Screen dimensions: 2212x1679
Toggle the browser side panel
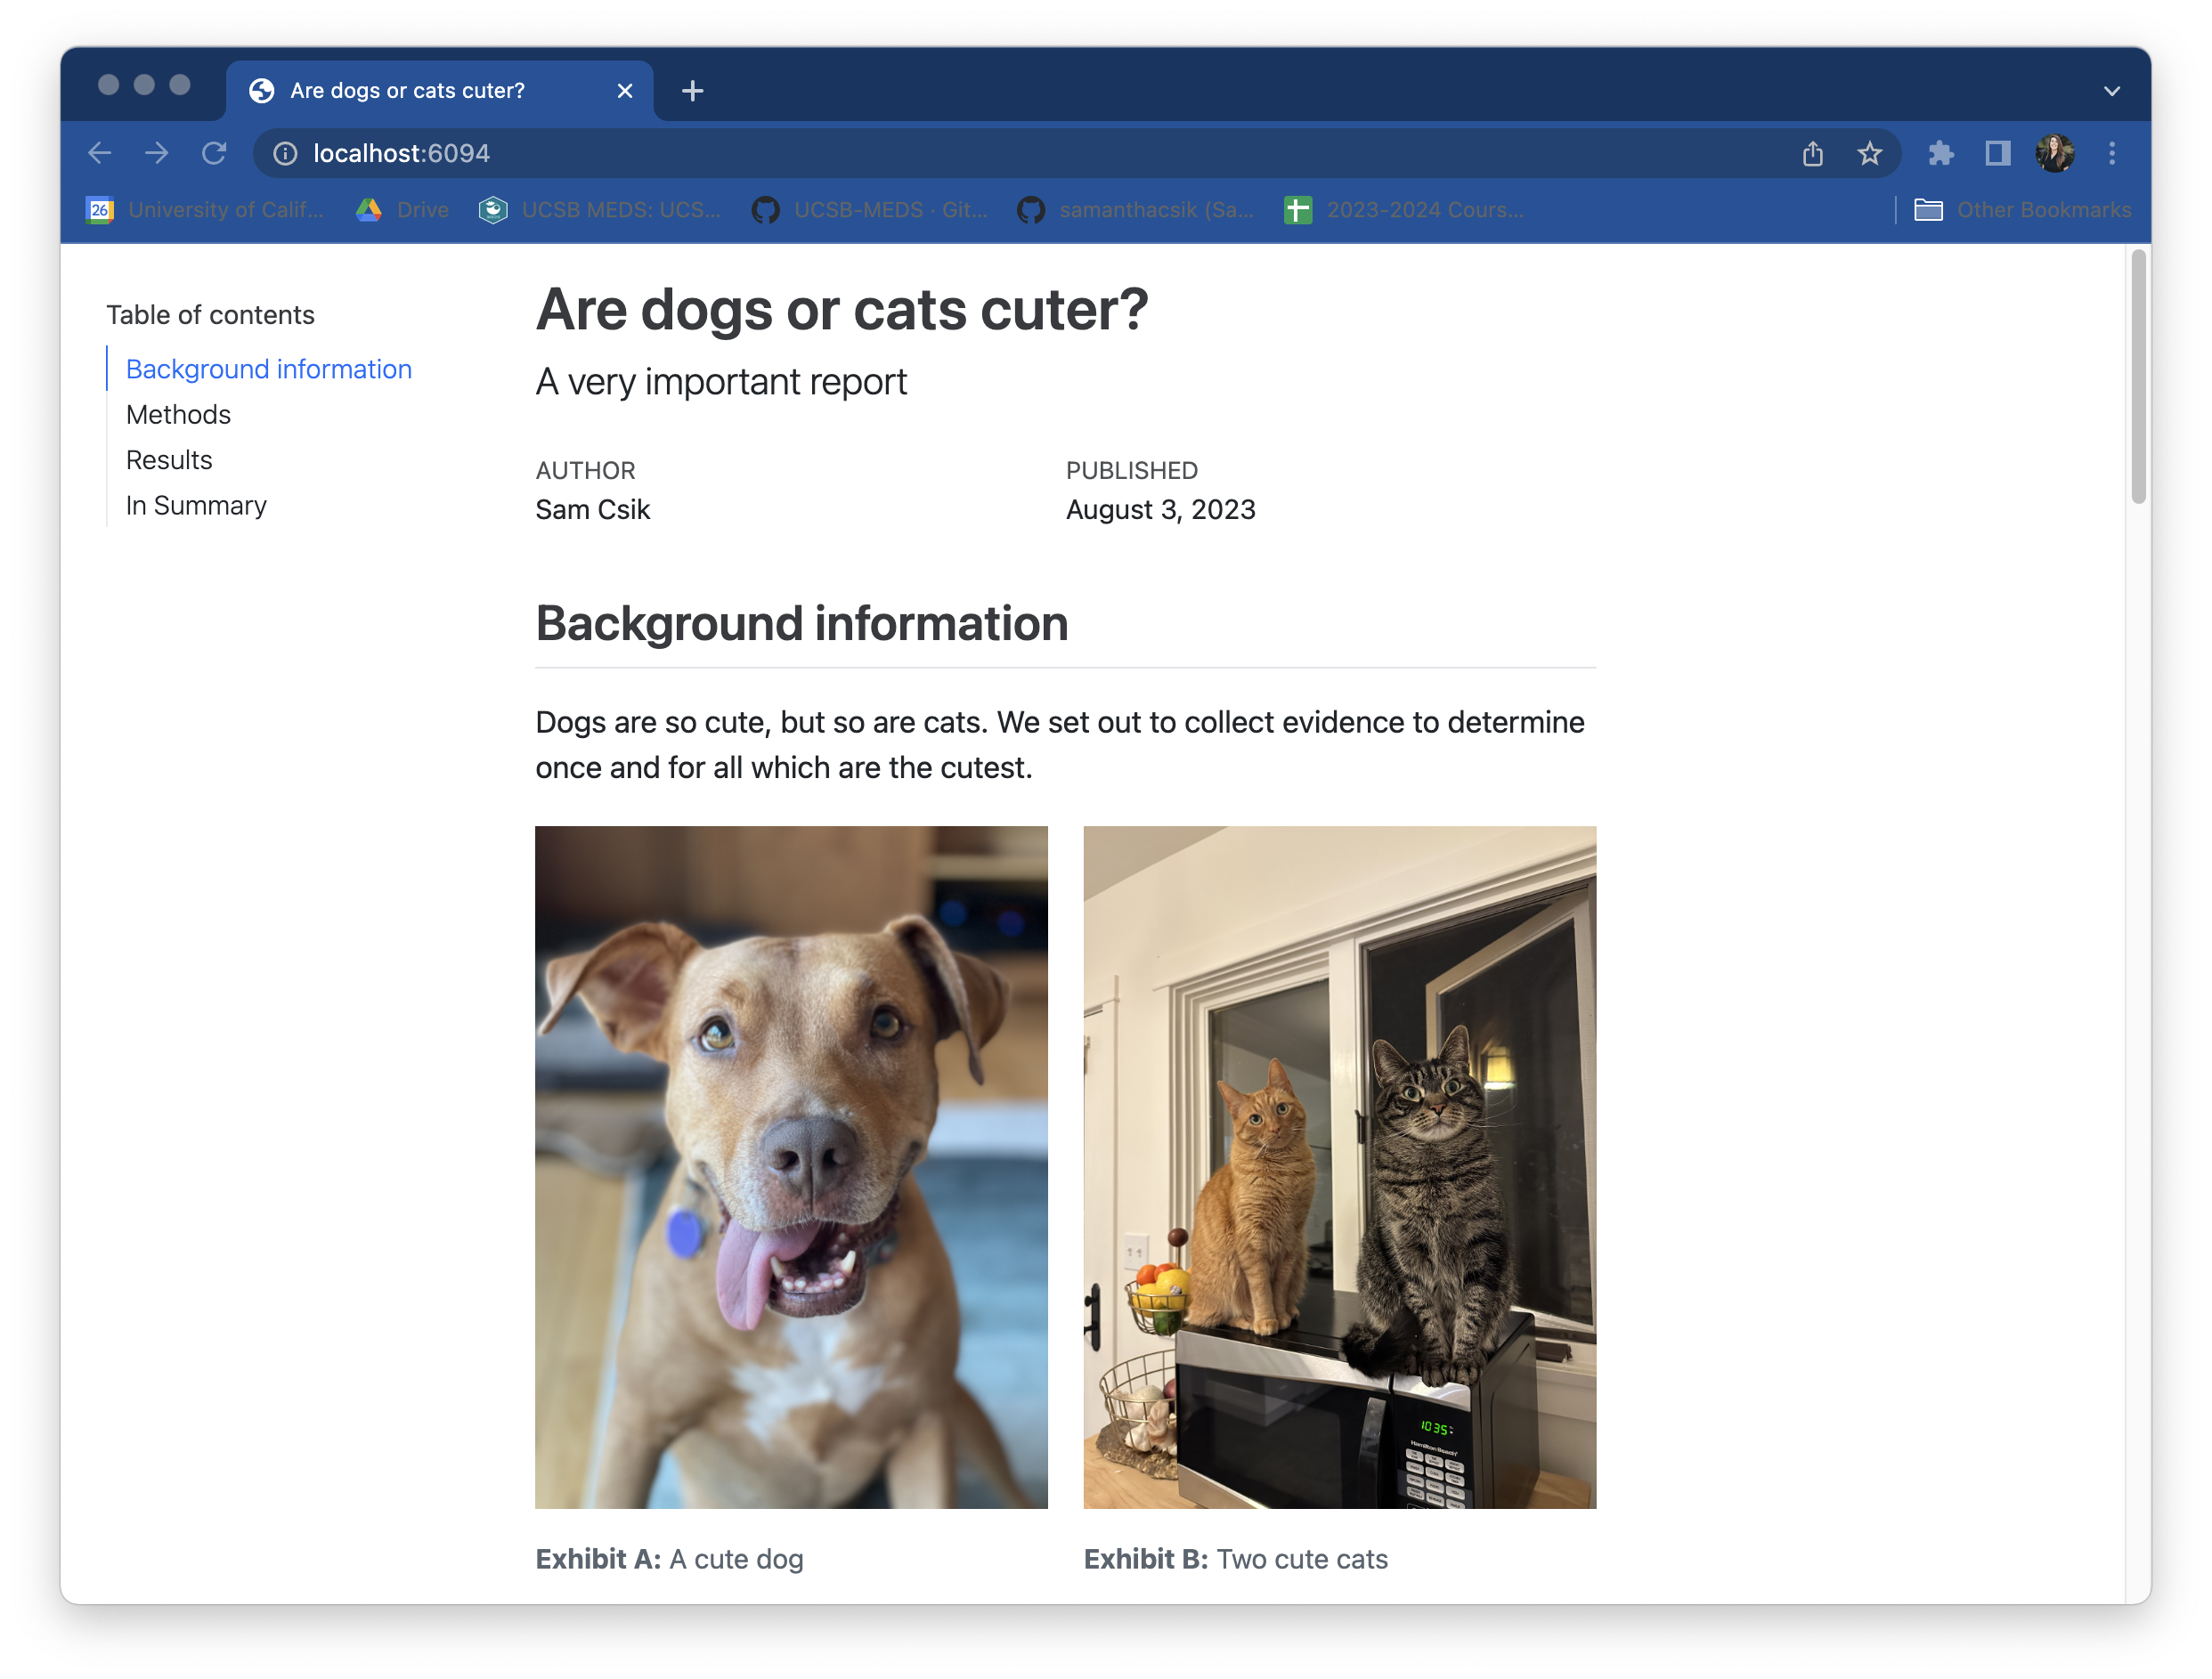coord(1997,153)
